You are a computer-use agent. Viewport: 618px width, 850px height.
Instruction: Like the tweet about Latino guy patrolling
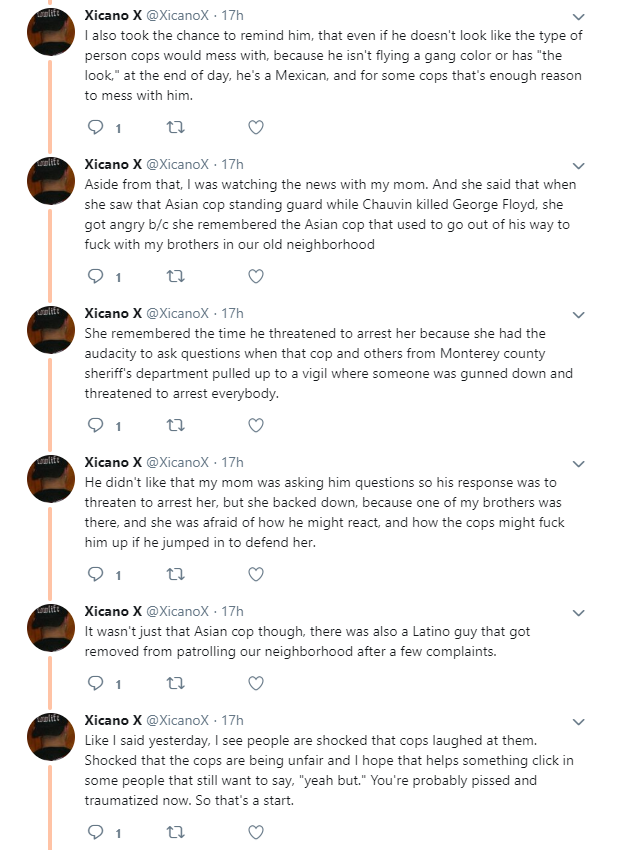pyautogui.click(x=256, y=683)
